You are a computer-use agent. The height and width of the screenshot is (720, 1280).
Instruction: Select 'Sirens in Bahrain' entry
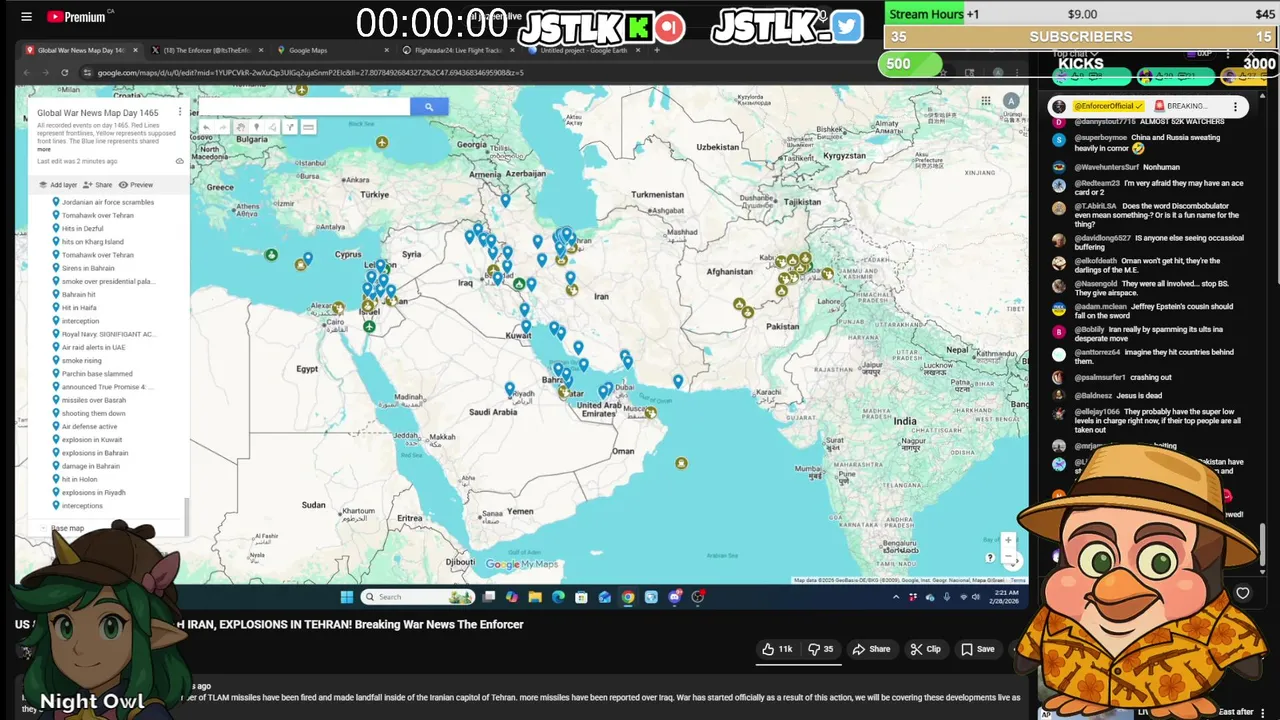click(88, 268)
